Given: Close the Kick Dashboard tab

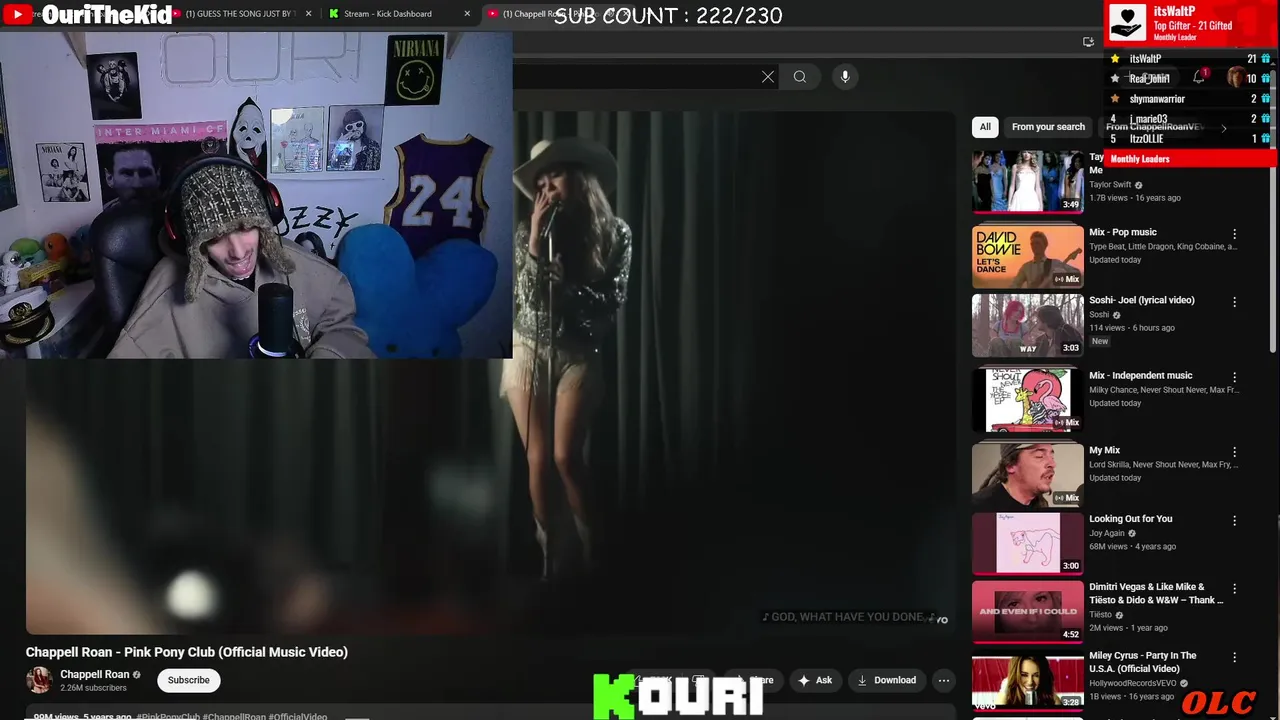Looking at the screenshot, I should pyautogui.click(x=467, y=14).
